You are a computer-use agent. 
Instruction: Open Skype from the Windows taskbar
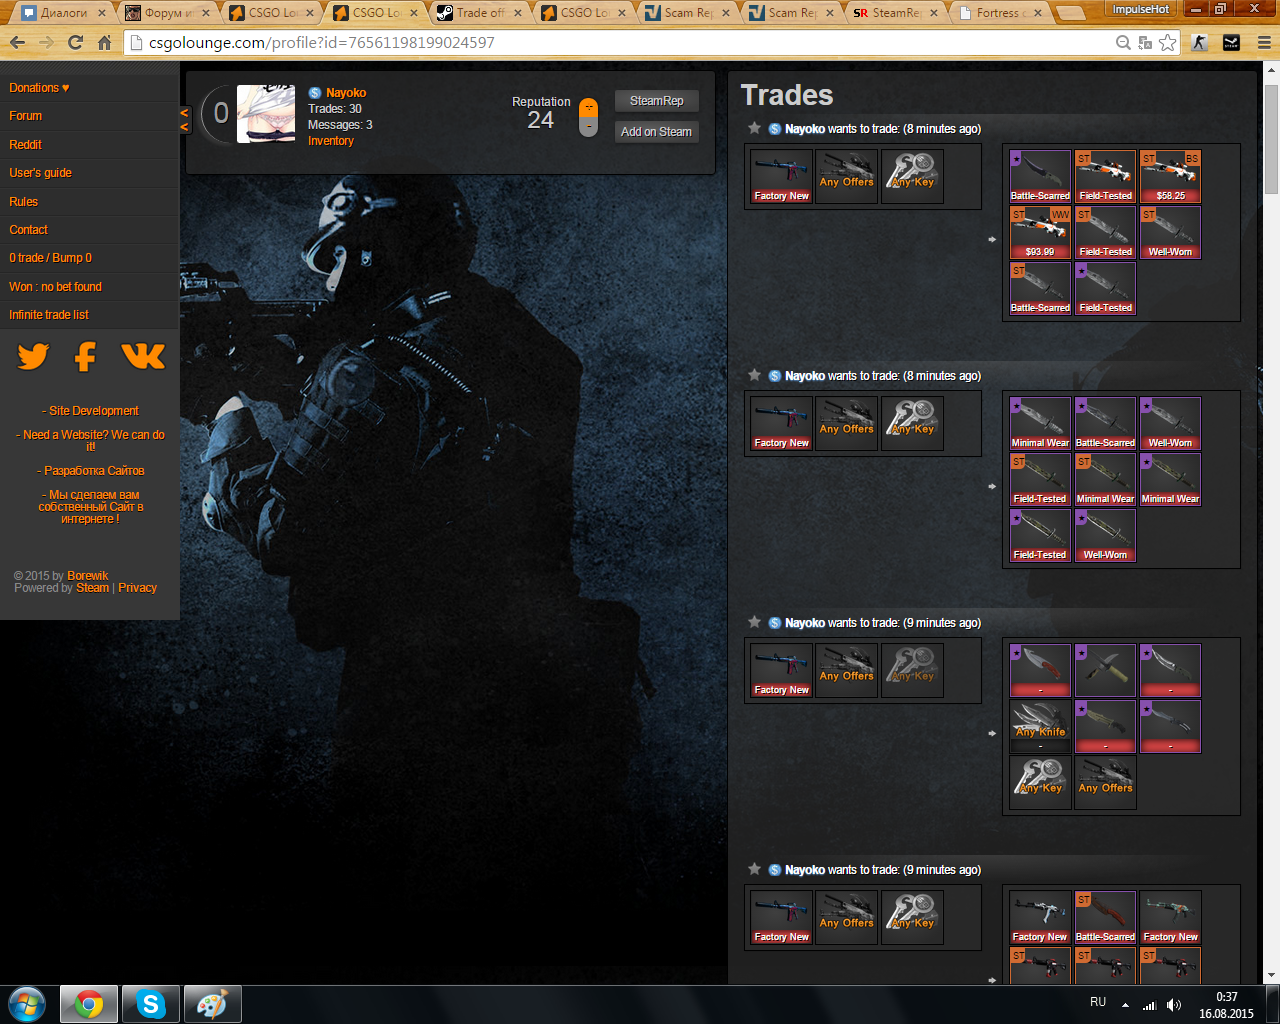(151, 1004)
